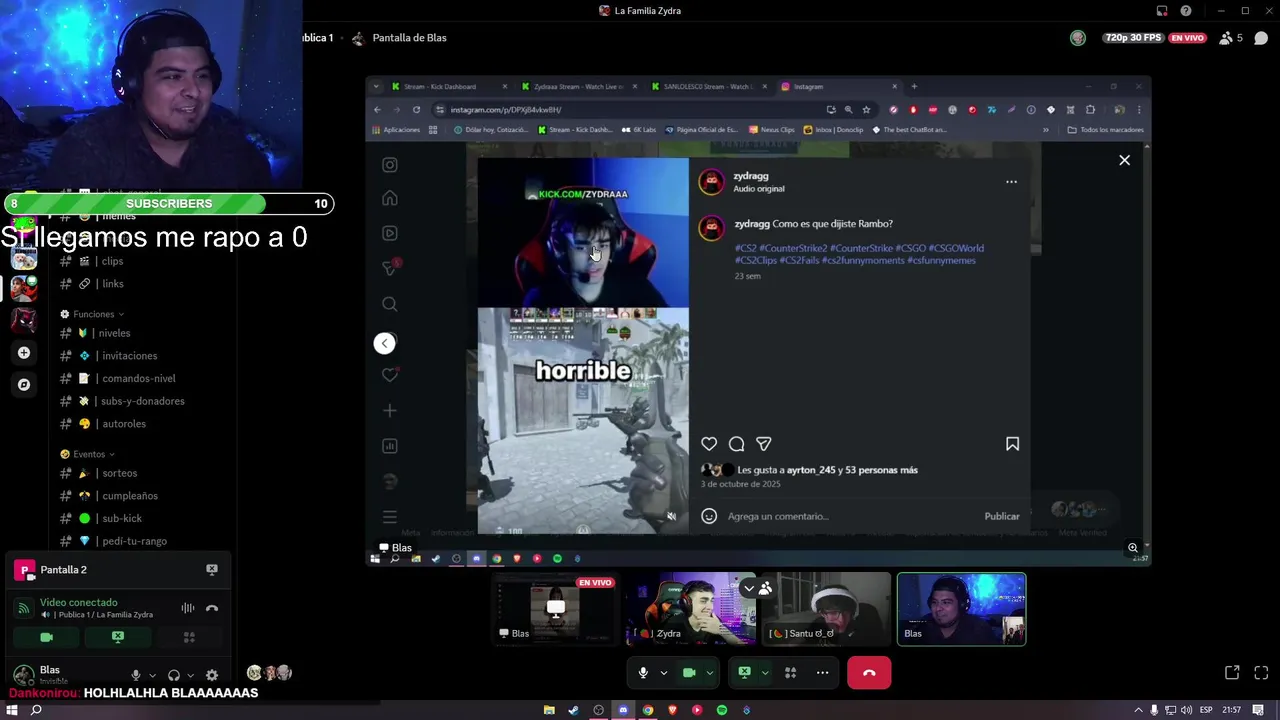Toggle camera button in voice panel
Screen dimensions: 1280x720
point(46,637)
